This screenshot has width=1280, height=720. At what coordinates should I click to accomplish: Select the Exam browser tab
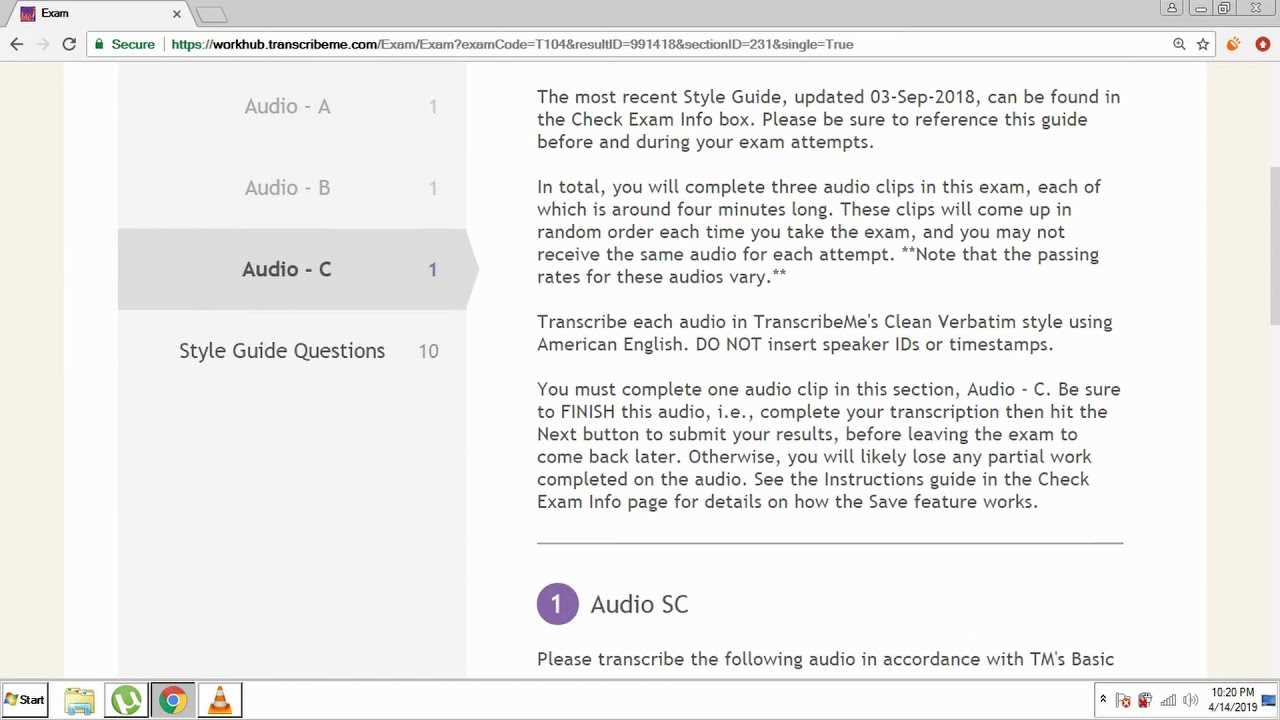100,14
